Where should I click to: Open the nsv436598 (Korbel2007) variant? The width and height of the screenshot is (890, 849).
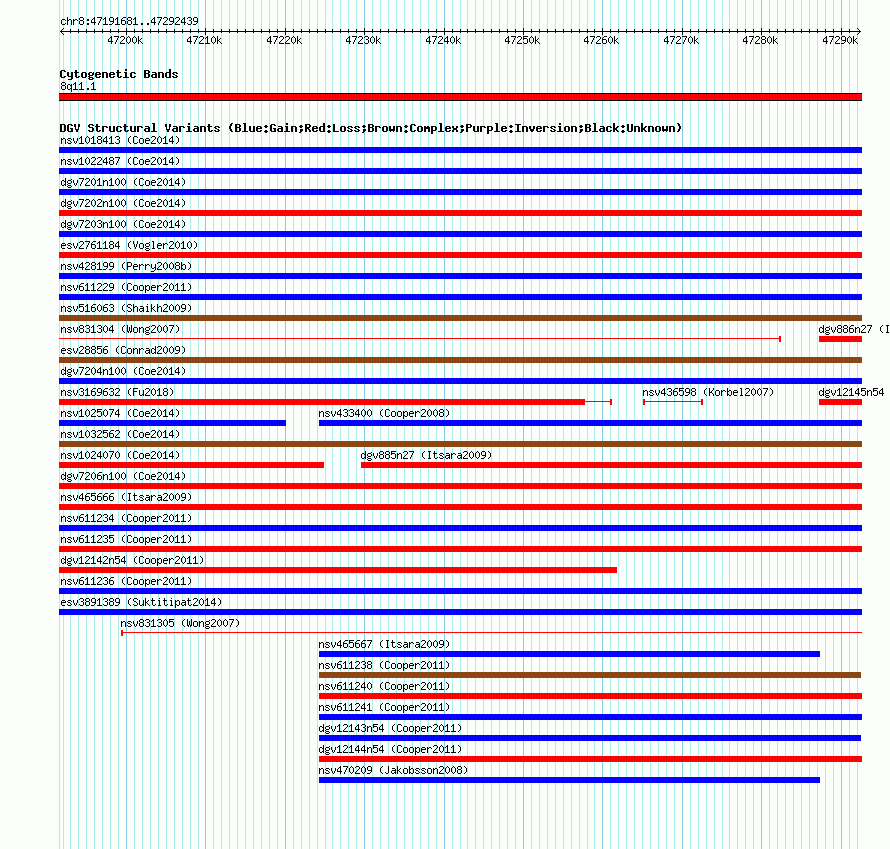[708, 392]
